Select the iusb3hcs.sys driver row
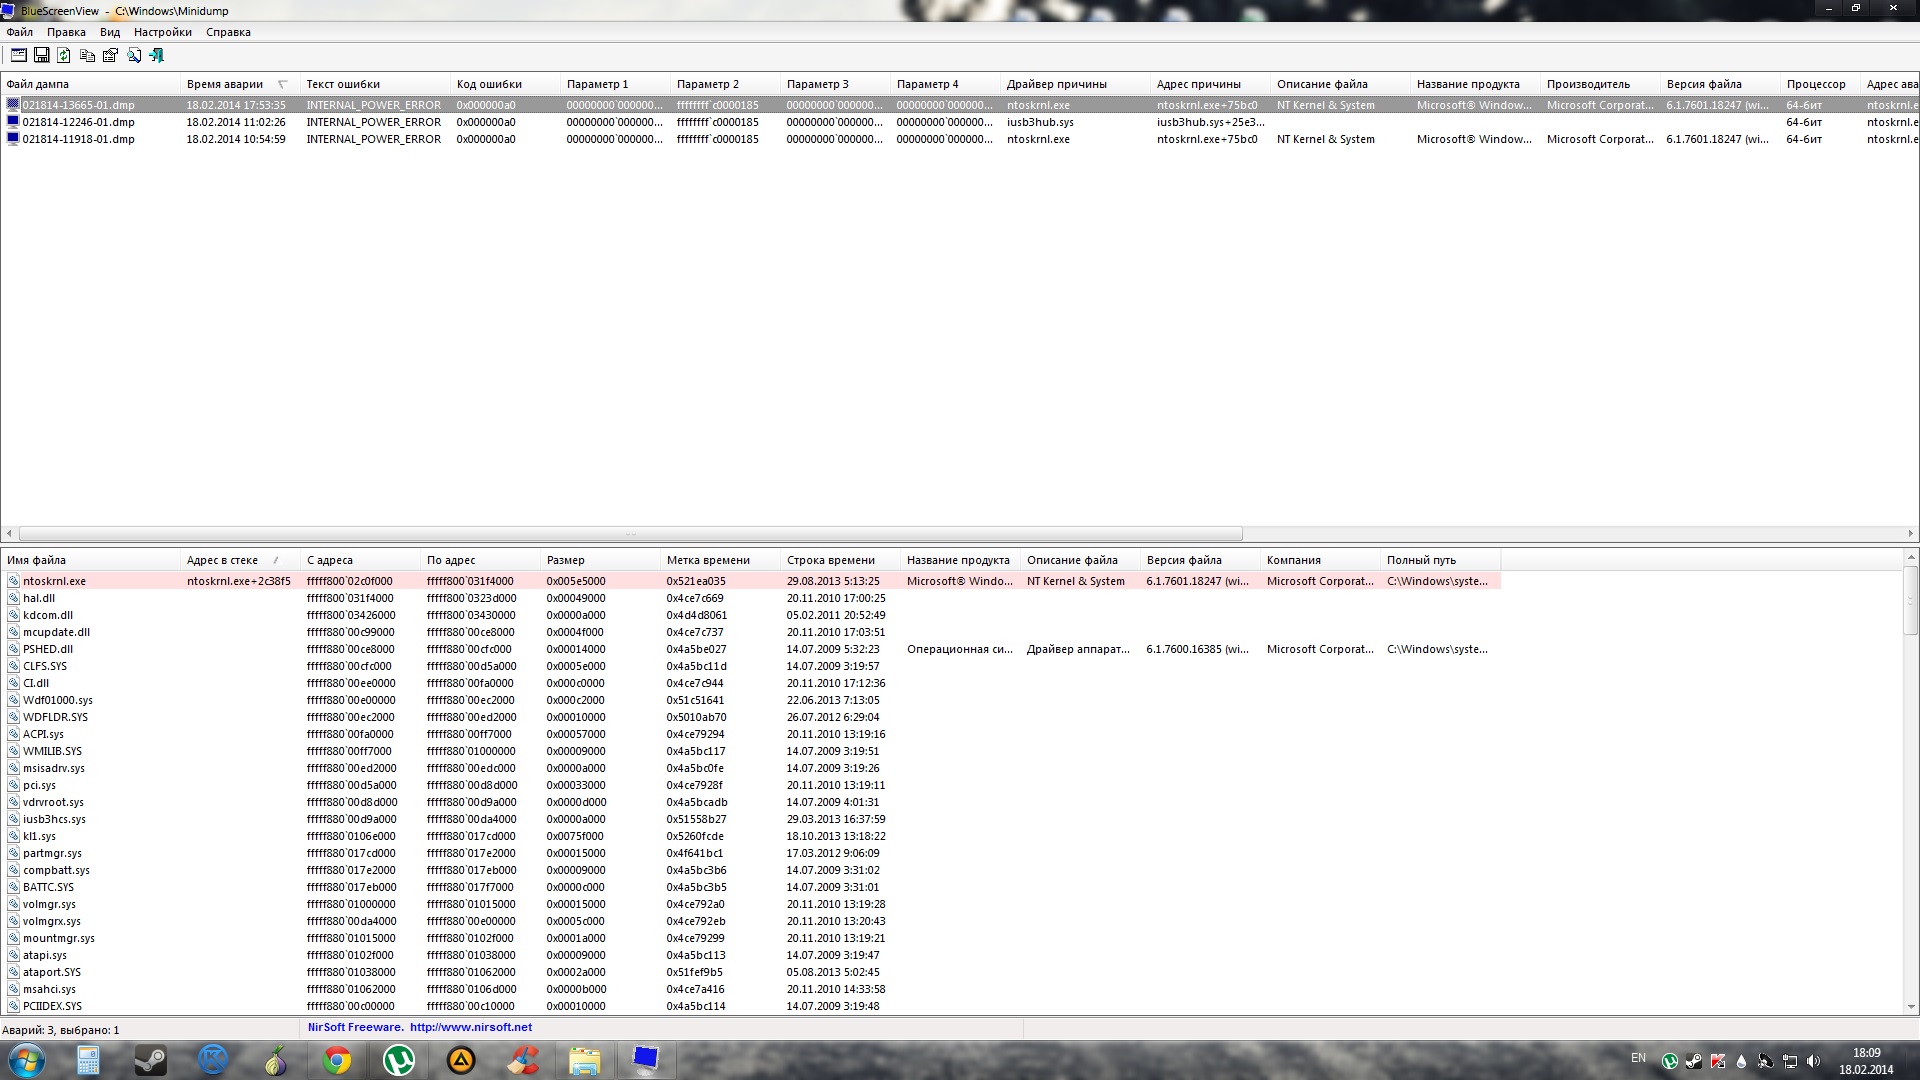The height and width of the screenshot is (1080, 1920). (x=54, y=819)
